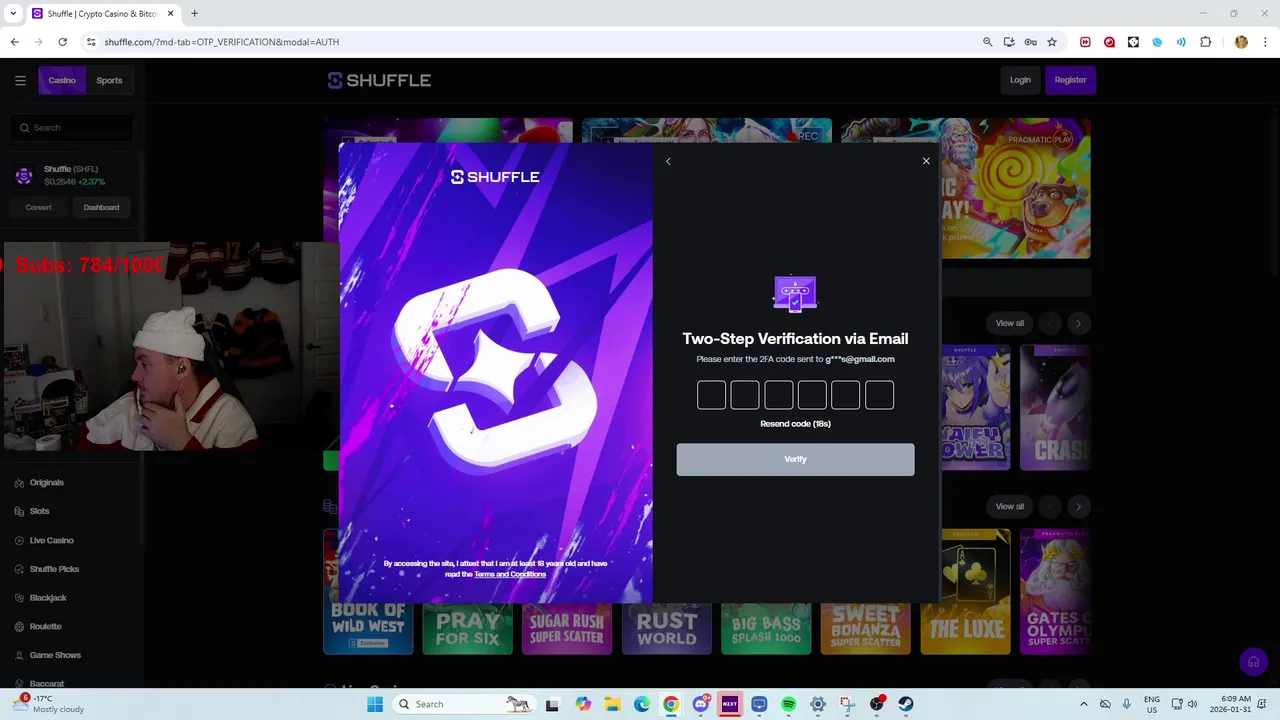Click the address bar URL
Viewport: 1280px width, 720px height.
tap(222, 42)
